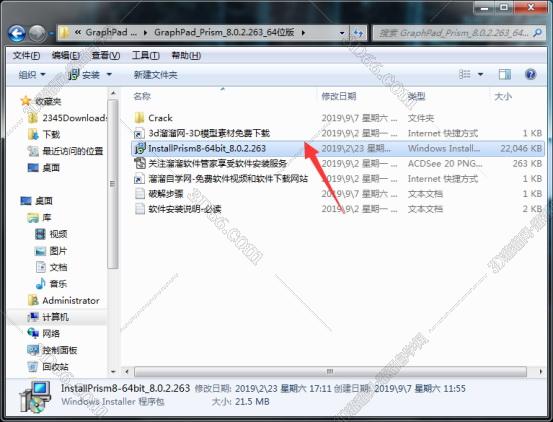
Task: Click the 软件安装说明-必读 file icon
Action: pyautogui.click(x=140, y=209)
